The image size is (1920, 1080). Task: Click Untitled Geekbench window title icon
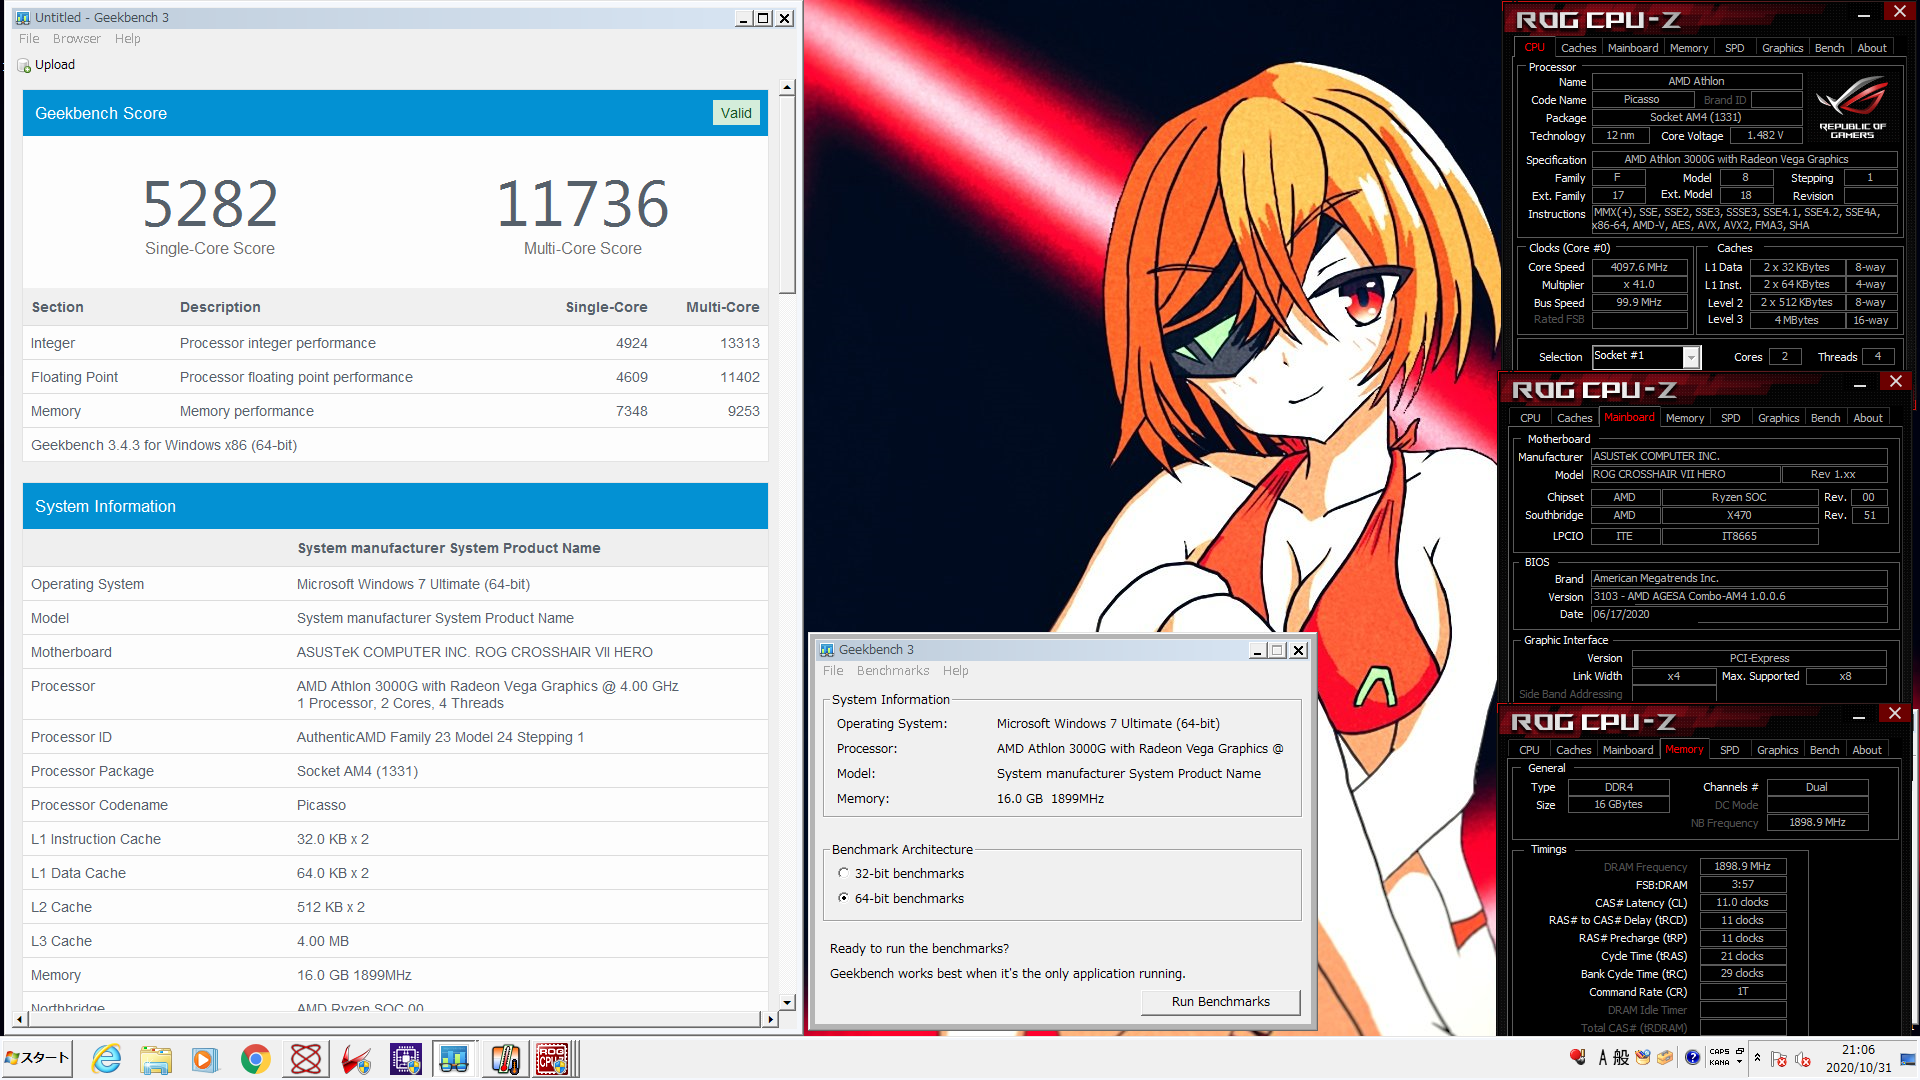[x=23, y=18]
